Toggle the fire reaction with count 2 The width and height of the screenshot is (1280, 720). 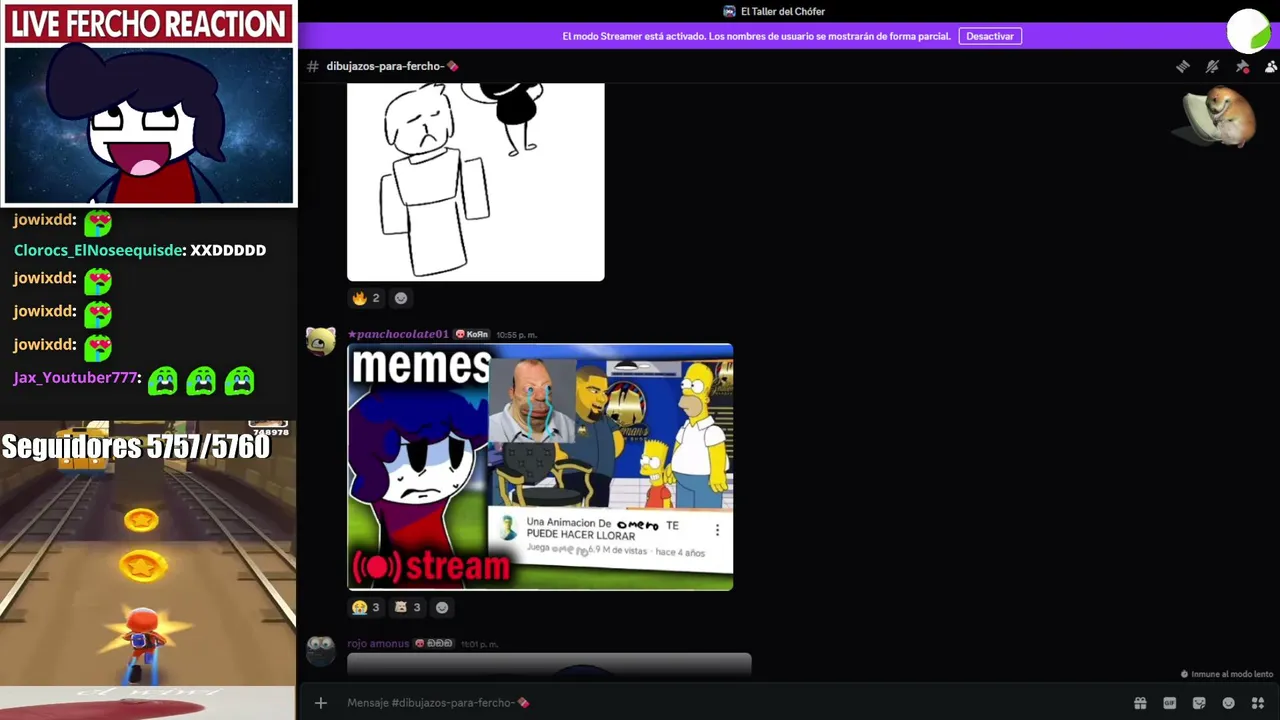tap(365, 298)
